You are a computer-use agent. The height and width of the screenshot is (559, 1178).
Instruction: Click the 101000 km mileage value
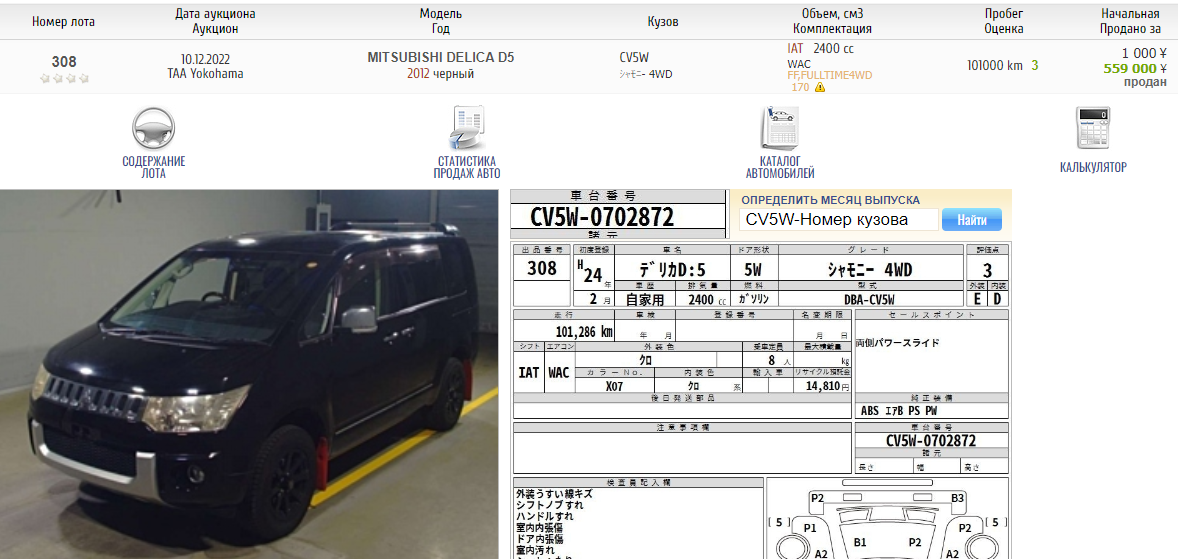point(995,65)
